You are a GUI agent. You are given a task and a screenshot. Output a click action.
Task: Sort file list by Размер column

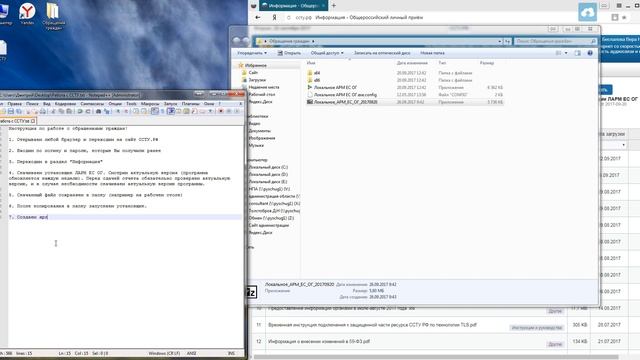coord(487,63)
